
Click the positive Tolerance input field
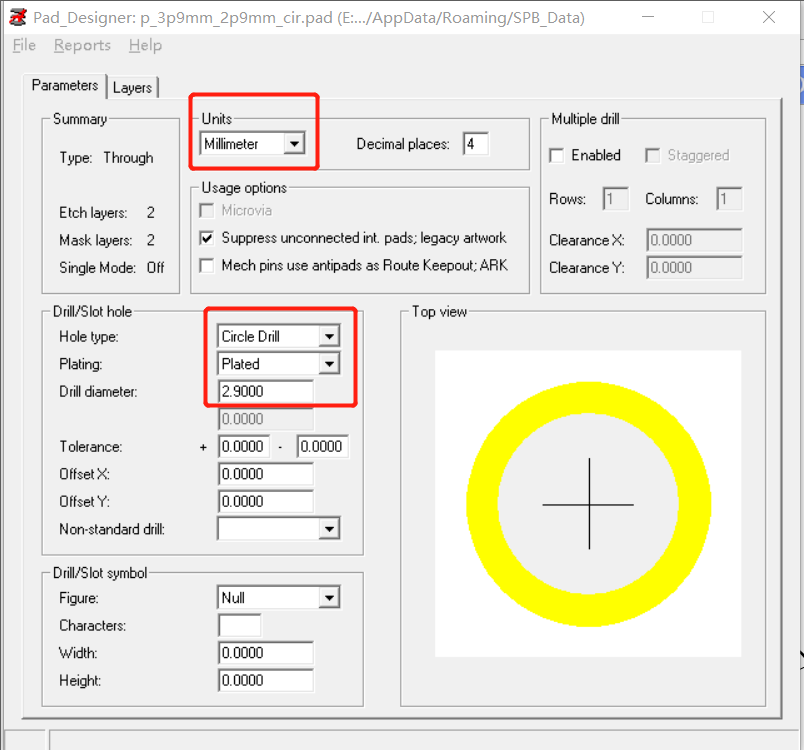click(244, 447)
